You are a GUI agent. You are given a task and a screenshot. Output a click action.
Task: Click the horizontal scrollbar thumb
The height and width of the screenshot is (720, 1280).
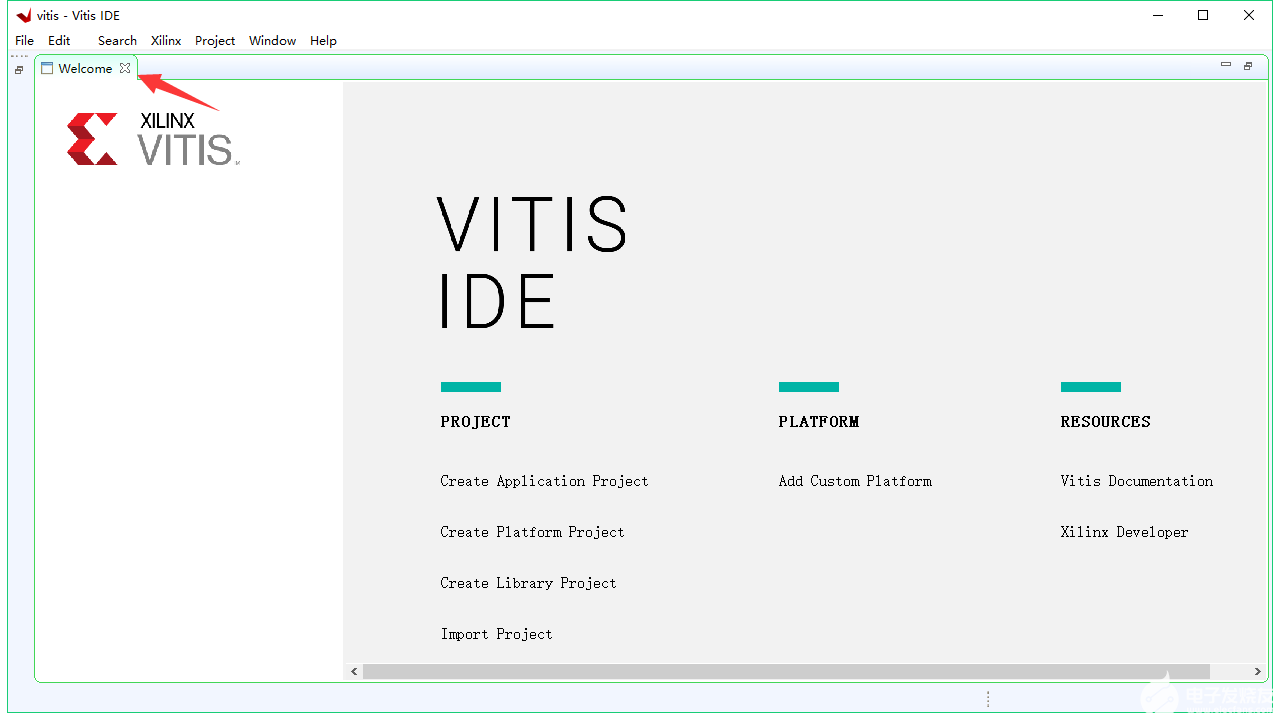(x=786, y=672)
